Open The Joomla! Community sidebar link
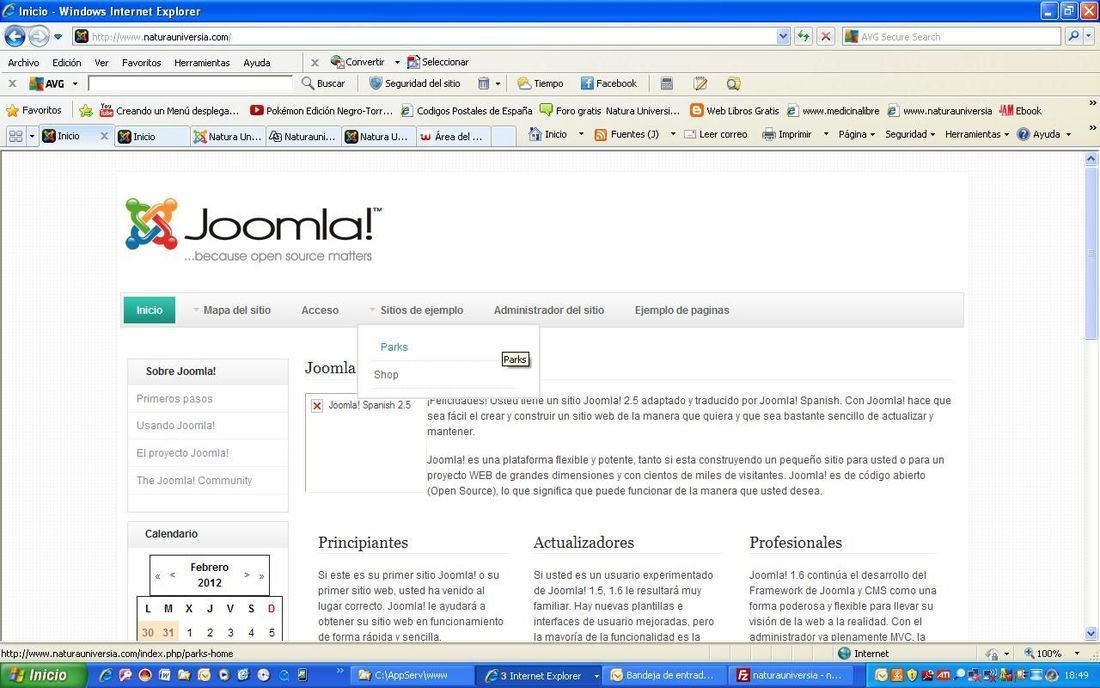Viewport: 1100px width, 688px height. coord(194,480)
